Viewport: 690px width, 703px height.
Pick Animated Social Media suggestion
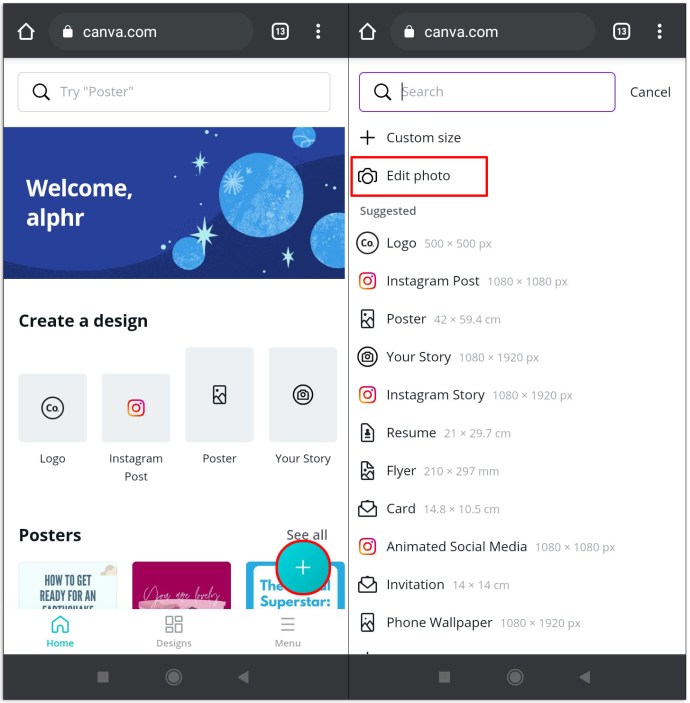point(487,547)
